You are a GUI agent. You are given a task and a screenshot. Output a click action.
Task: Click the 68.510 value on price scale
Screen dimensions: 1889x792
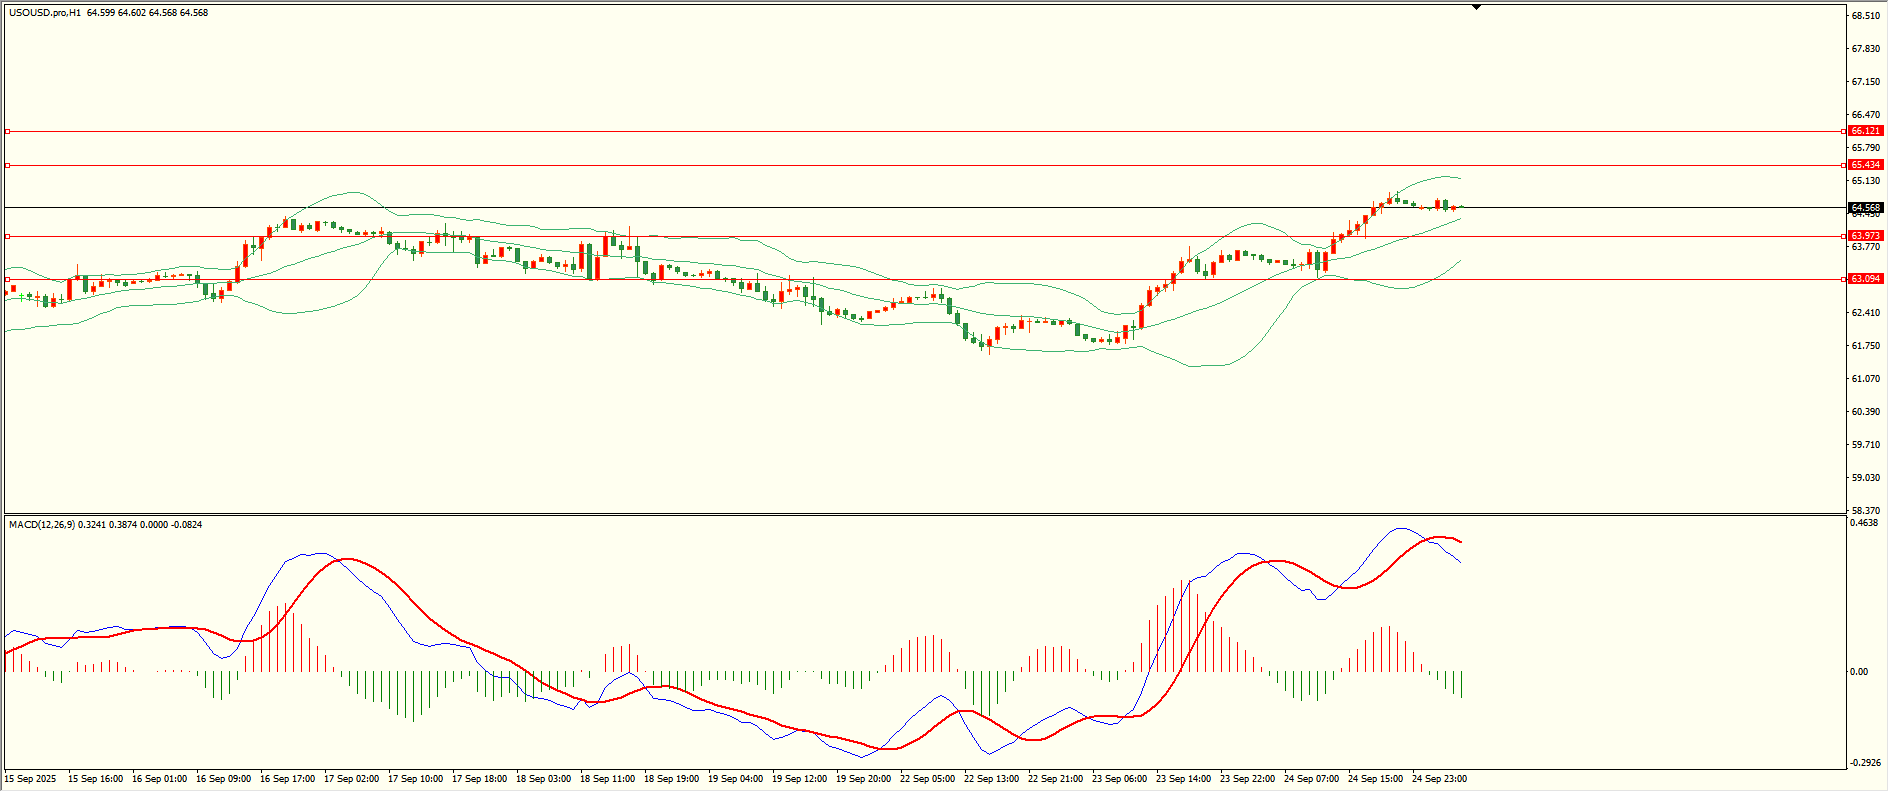1865,16
